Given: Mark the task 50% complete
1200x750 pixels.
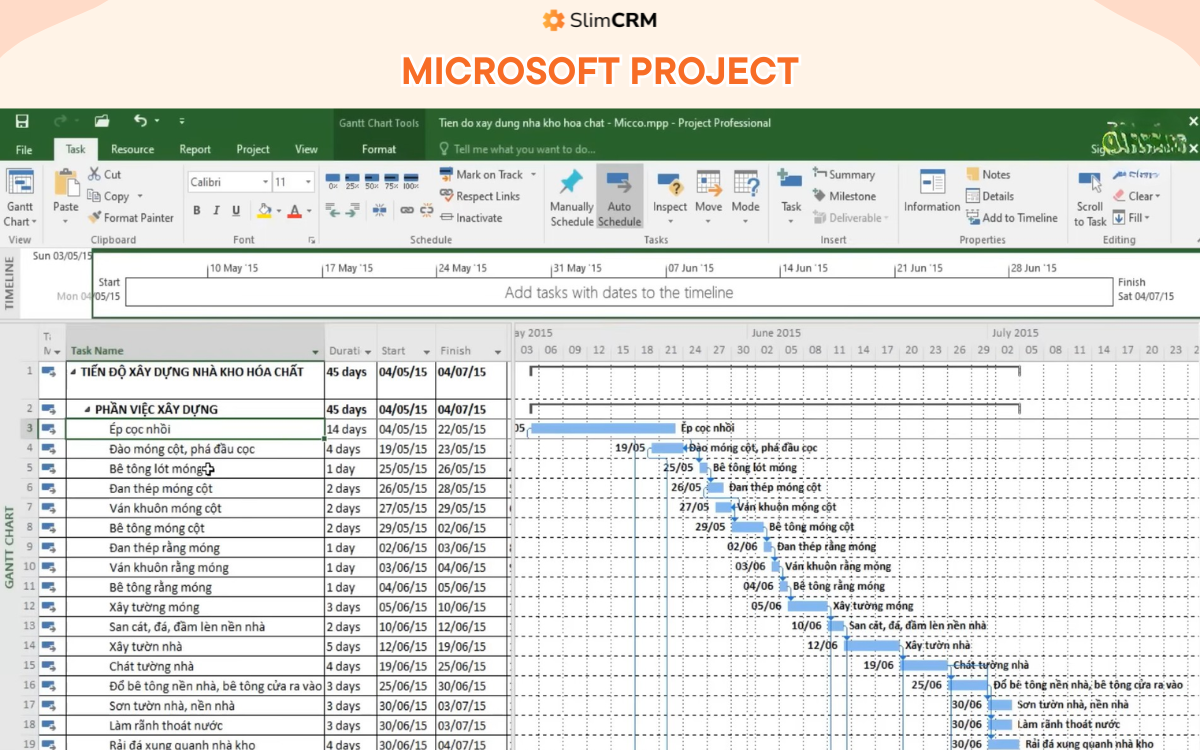Looking at the screenshot, I should [371, 180].
